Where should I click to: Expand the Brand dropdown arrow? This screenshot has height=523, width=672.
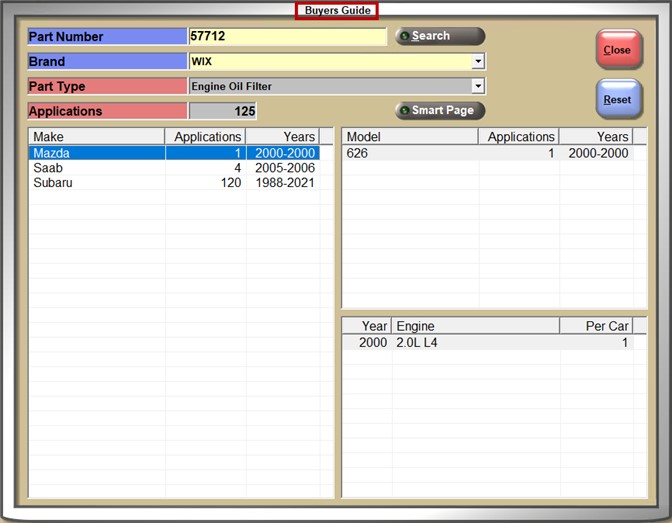coord(478,62)
